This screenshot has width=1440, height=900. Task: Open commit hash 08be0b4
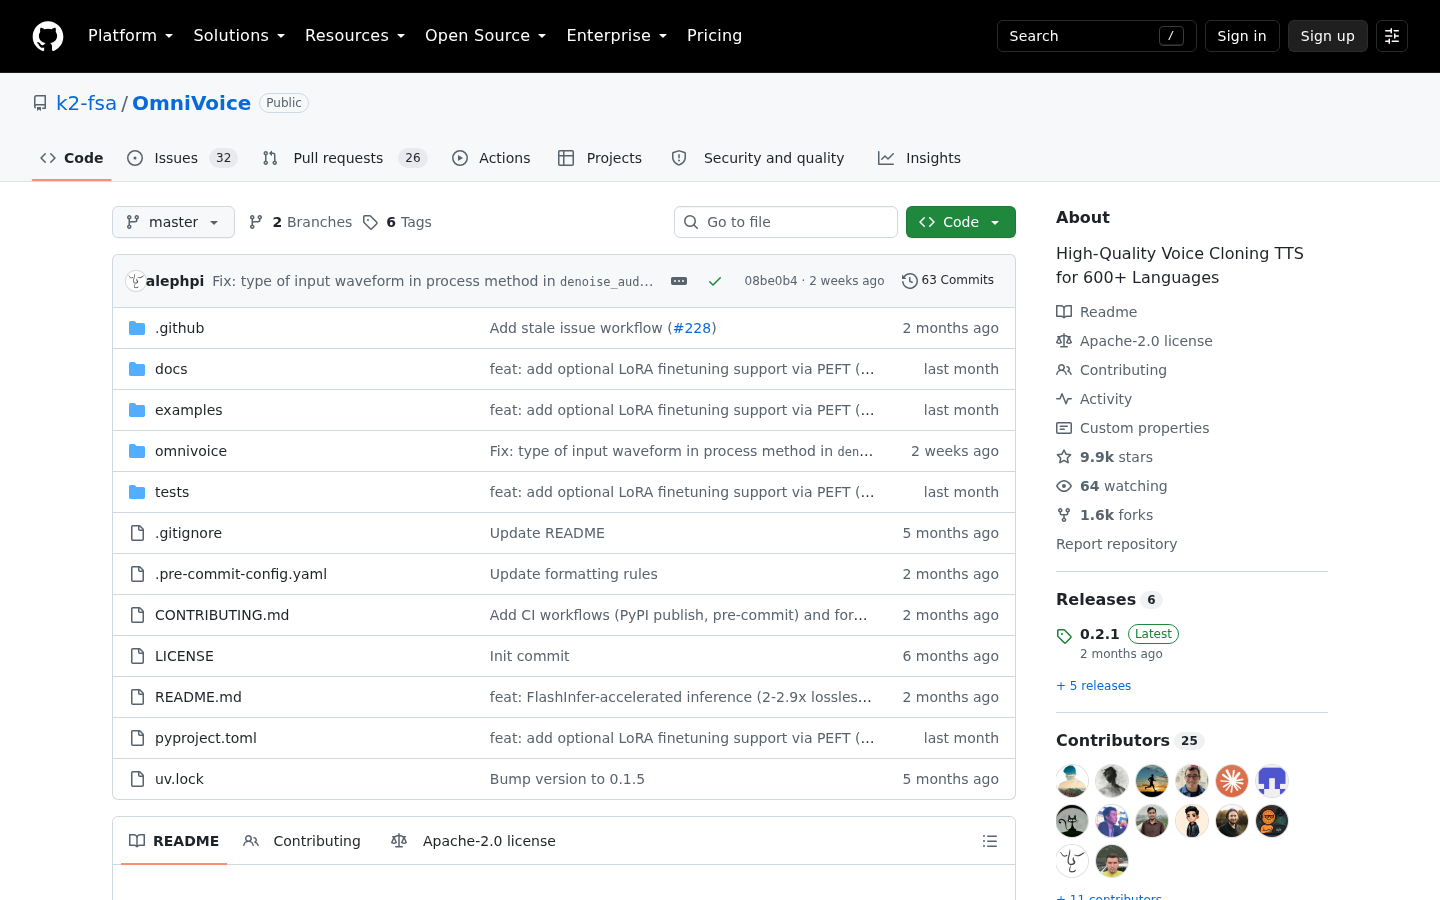tap(771, 281)
